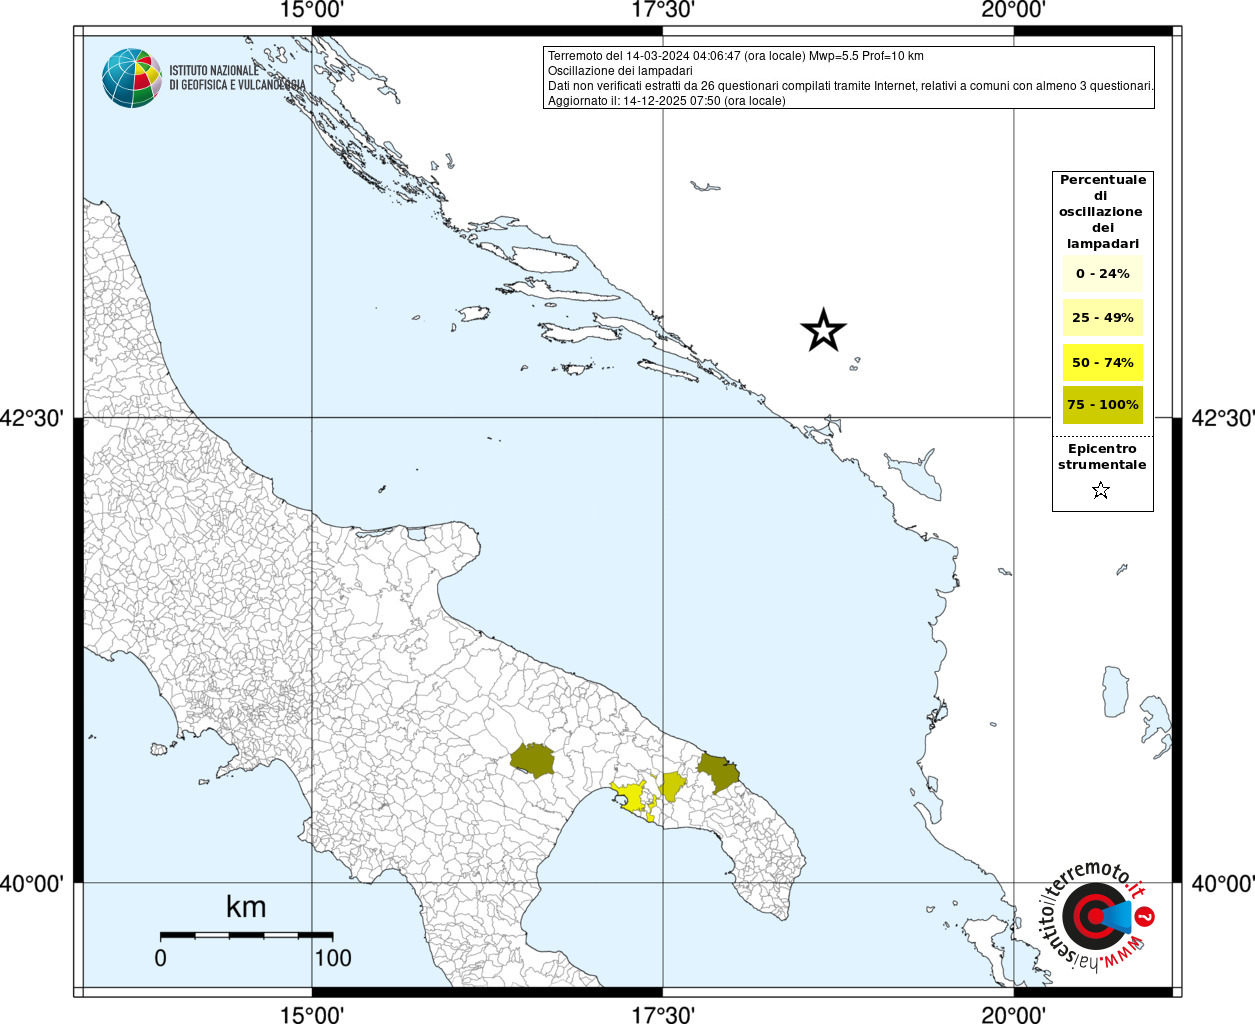Image resolution: width=1255 pixels, height=1024 pixels.
Task: Click the bright yellow coastal Taranto municipality
Action: tap(630, 797)
